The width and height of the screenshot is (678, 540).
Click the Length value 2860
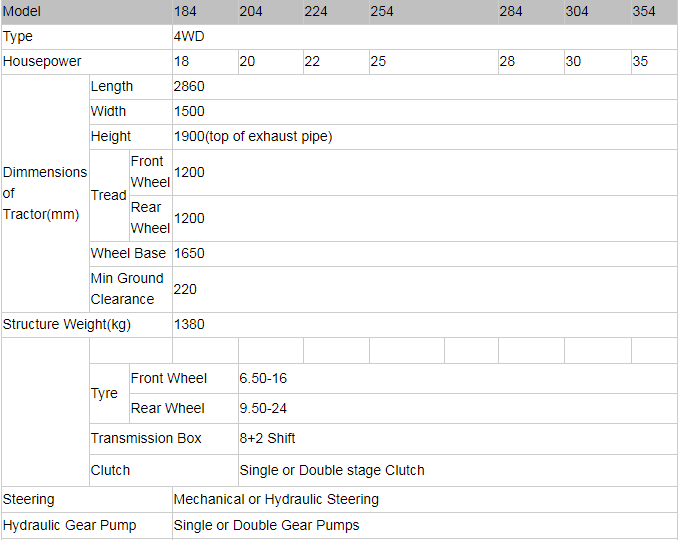(189, 86)
